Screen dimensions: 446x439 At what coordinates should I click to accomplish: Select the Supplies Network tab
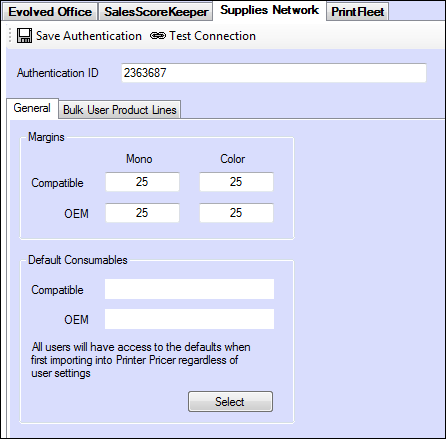pos(269,10)
